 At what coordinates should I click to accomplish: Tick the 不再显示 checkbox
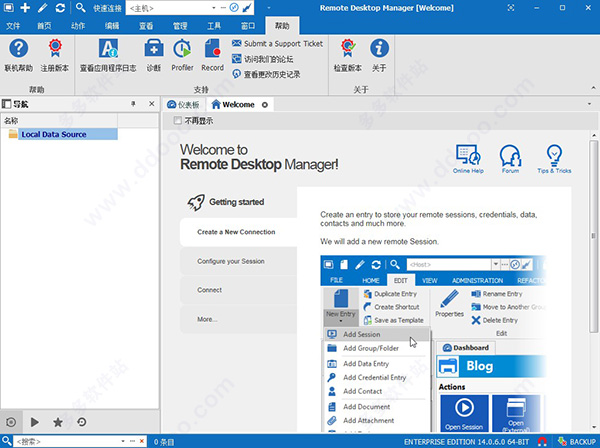177,121
